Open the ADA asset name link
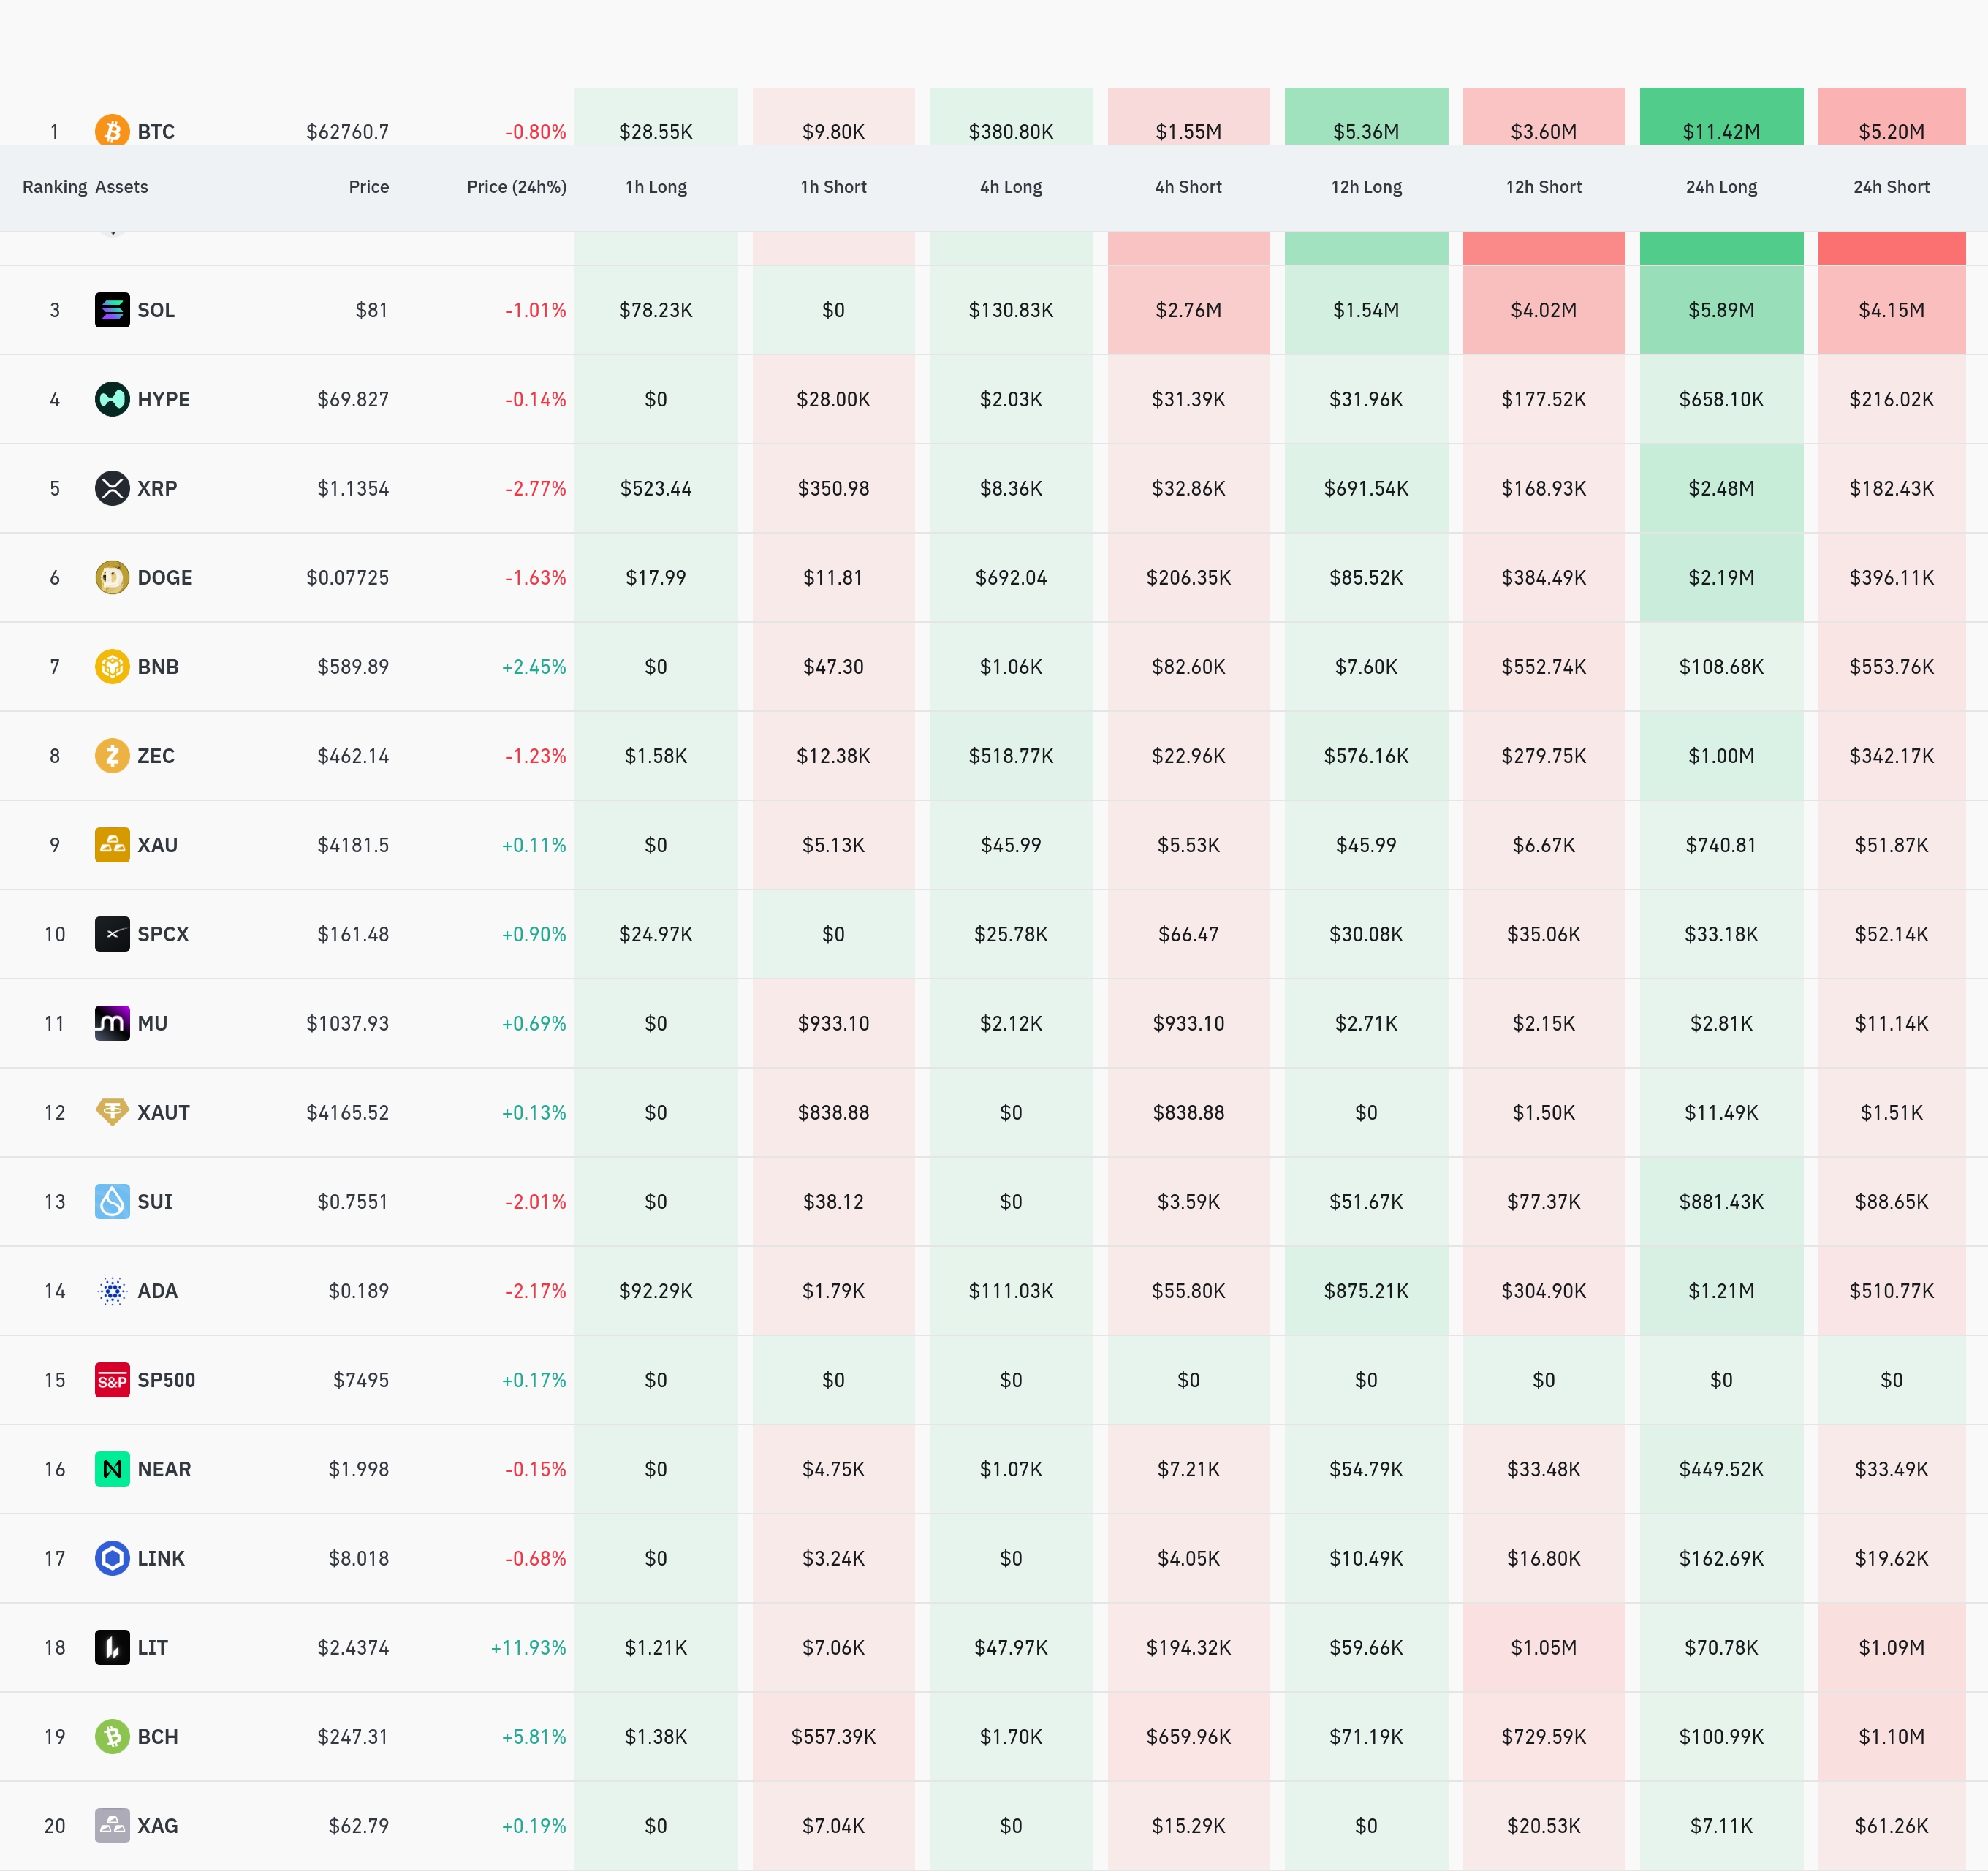This screenshot has height=1871, width=1988. [x=157, y=1291]
